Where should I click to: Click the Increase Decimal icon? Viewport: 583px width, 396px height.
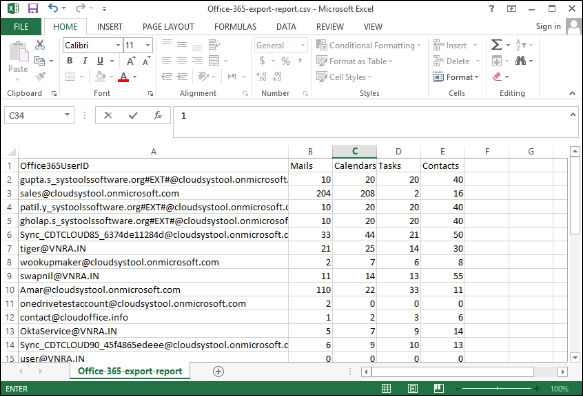pos(262,77)
